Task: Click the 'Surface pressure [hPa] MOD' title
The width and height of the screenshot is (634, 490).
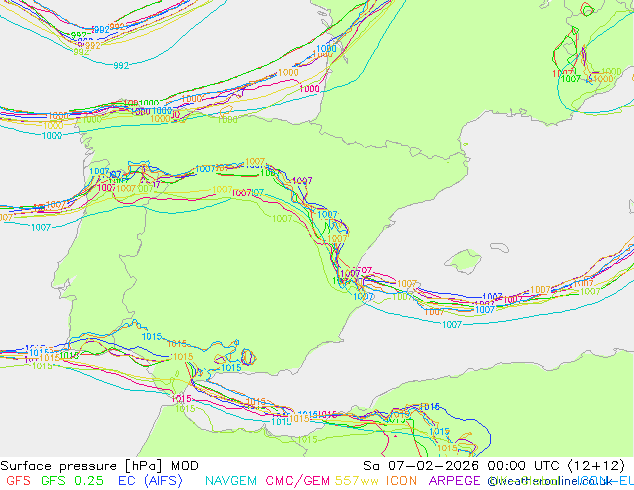Action: click(99, 466)
